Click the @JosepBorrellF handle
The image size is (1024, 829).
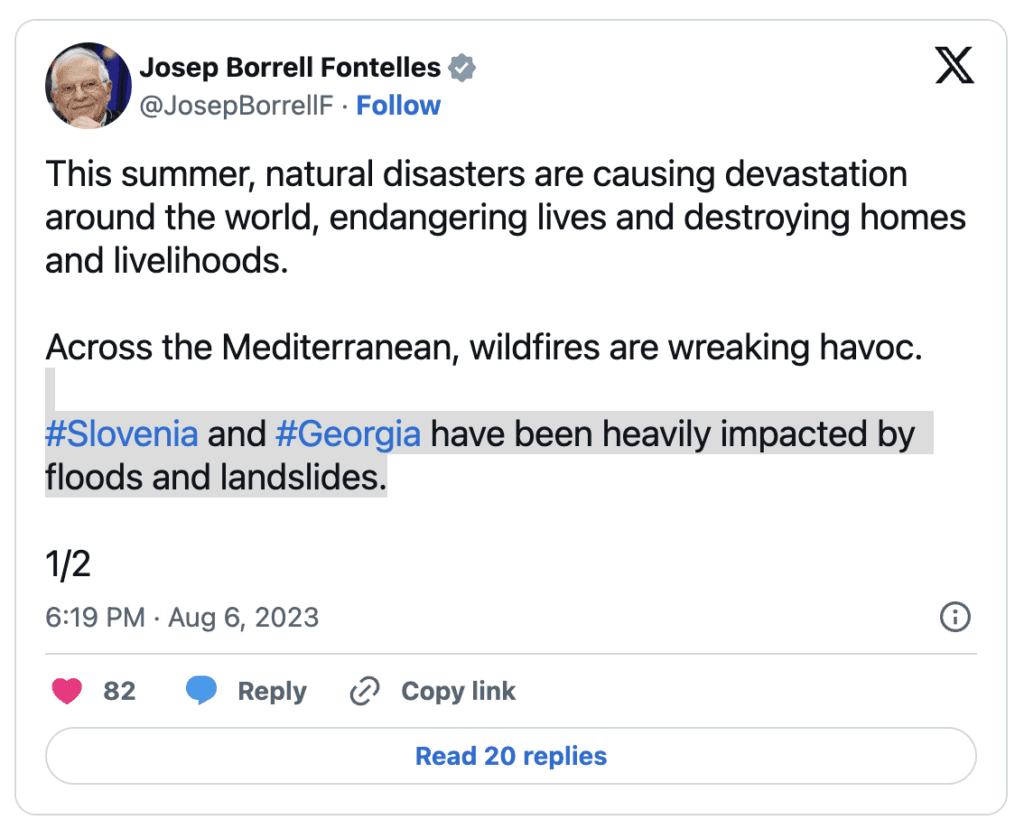[236, 106]
